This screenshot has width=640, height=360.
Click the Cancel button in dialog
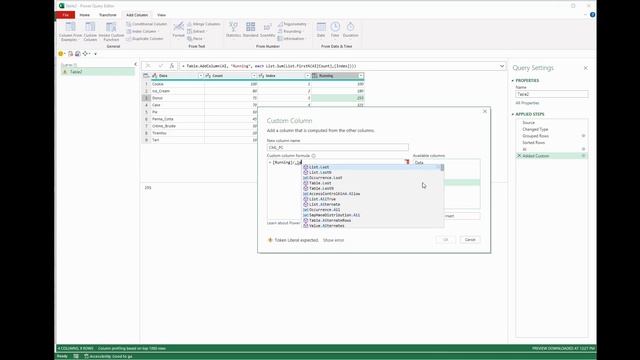pos(470,240)
